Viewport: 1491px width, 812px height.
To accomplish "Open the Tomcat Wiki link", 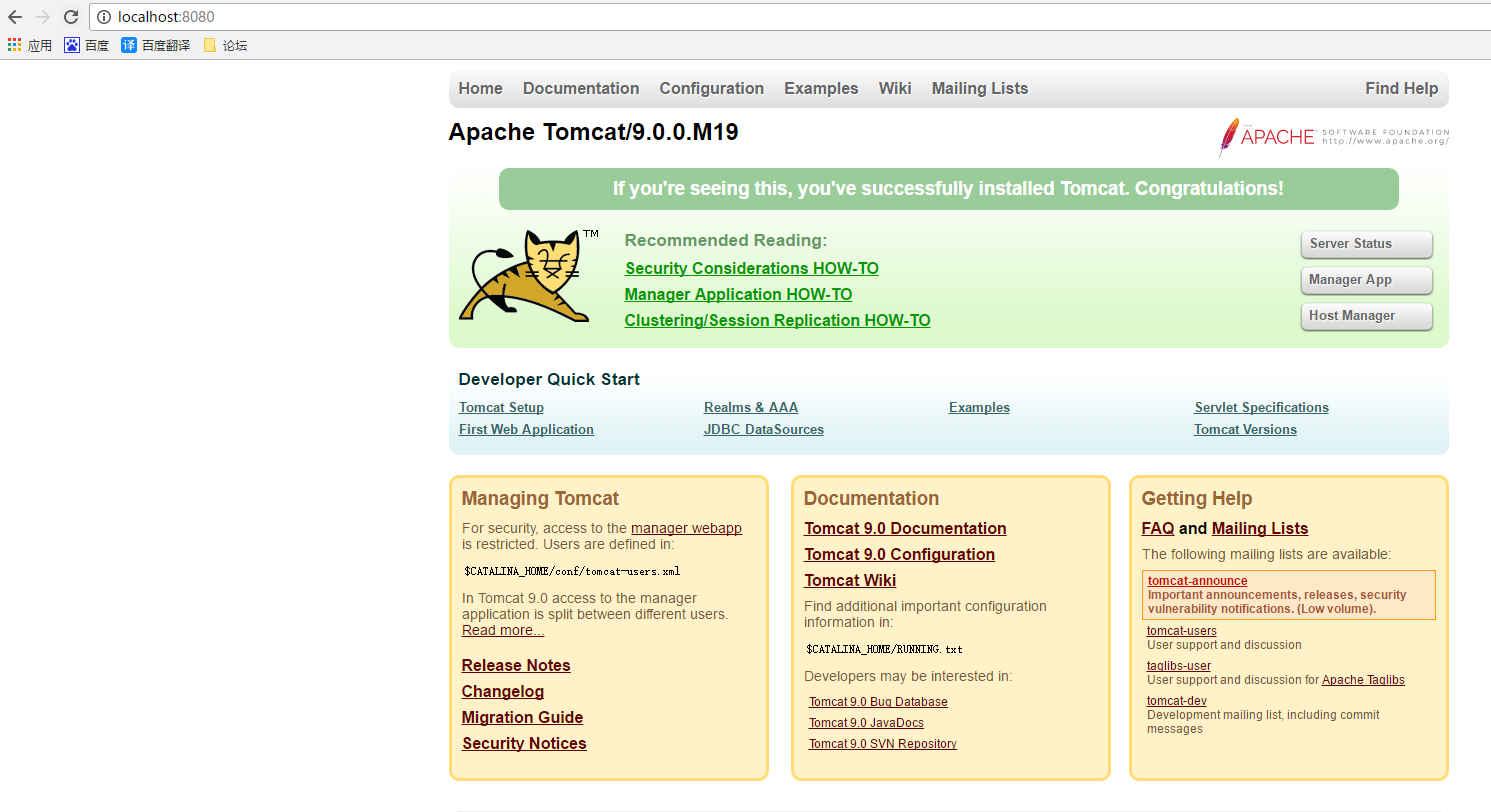I will (x=850, y=580).
